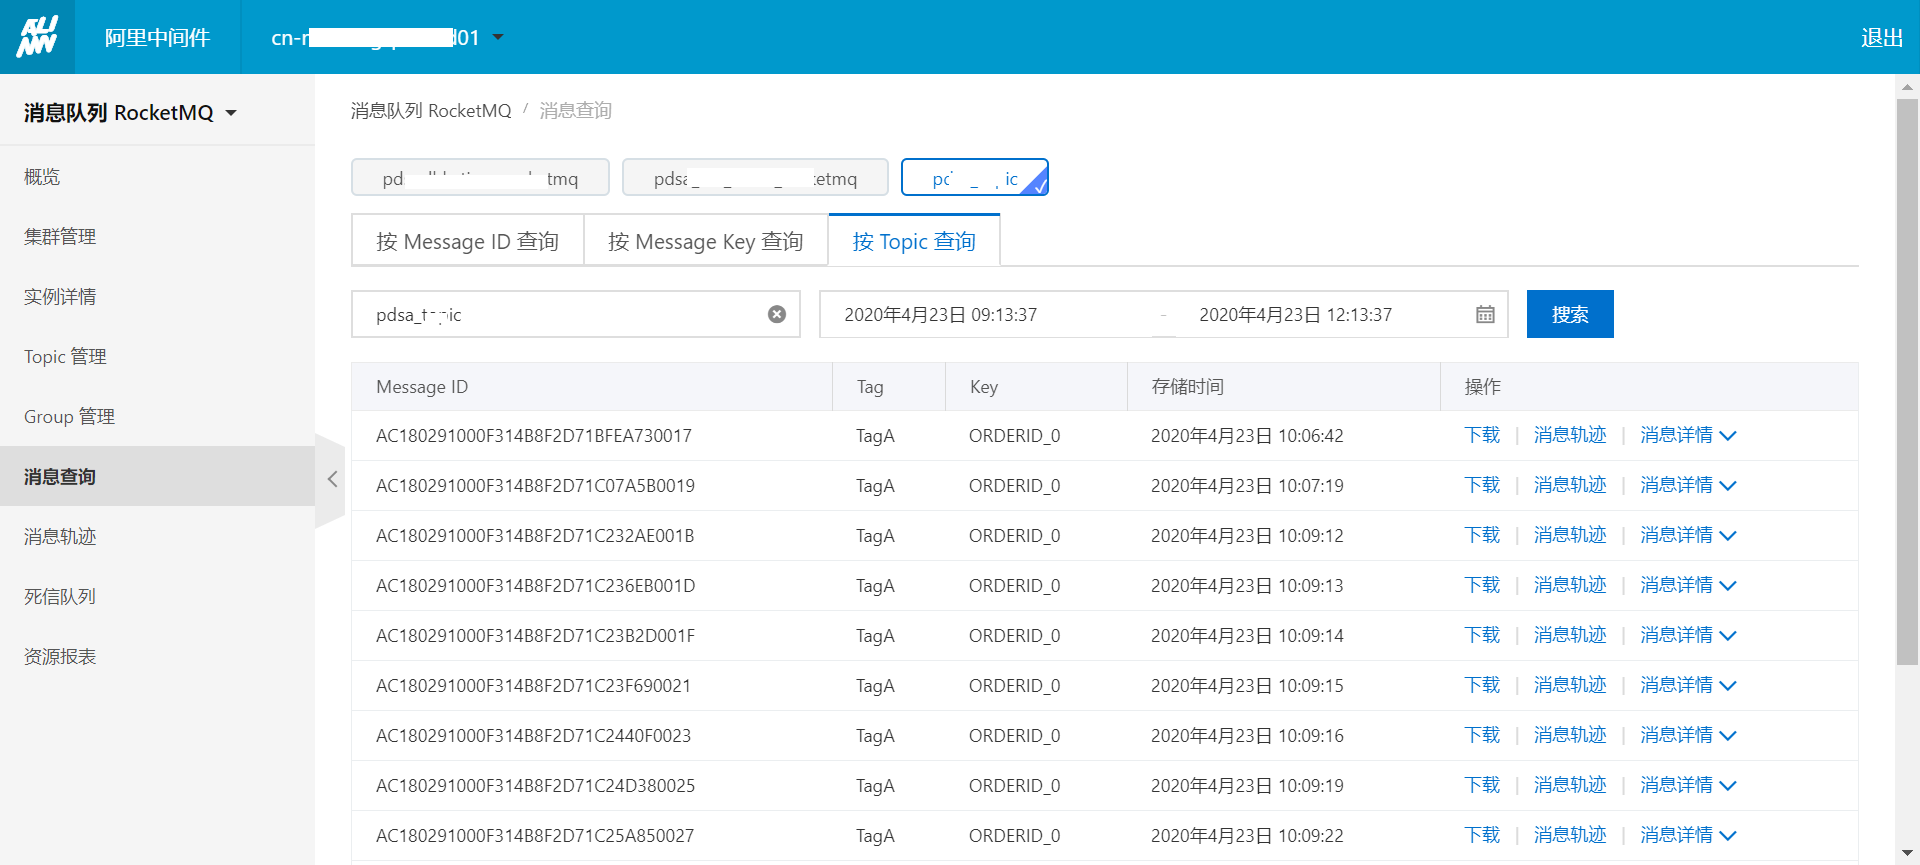Click ORDERID_0 key in row ending C07A5B0019
1920x865 pixels.
pyautogui.click(x=1014, y=486)
